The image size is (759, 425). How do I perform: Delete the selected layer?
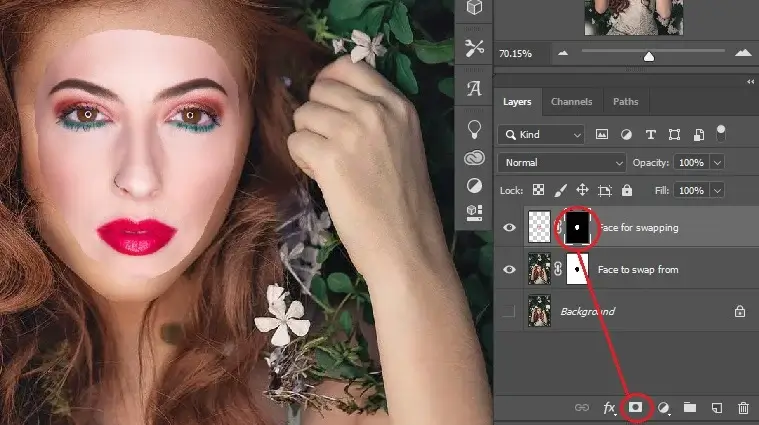click(743, 408)
